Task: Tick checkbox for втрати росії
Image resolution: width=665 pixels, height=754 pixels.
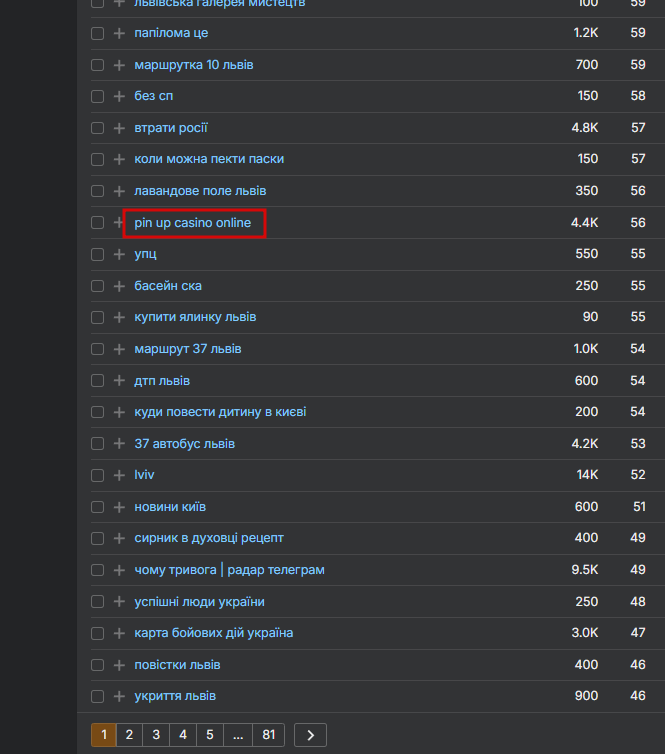Action: 98,128
